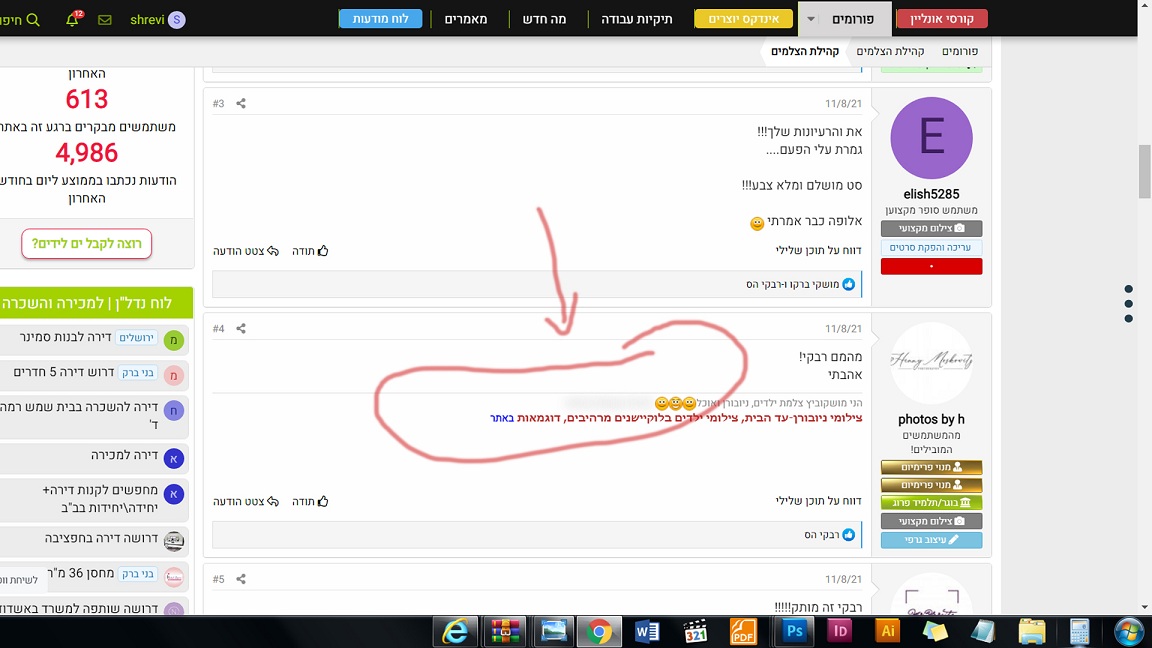
Task: Share post #3 via share icon
Action: click(x=241, y=104)
